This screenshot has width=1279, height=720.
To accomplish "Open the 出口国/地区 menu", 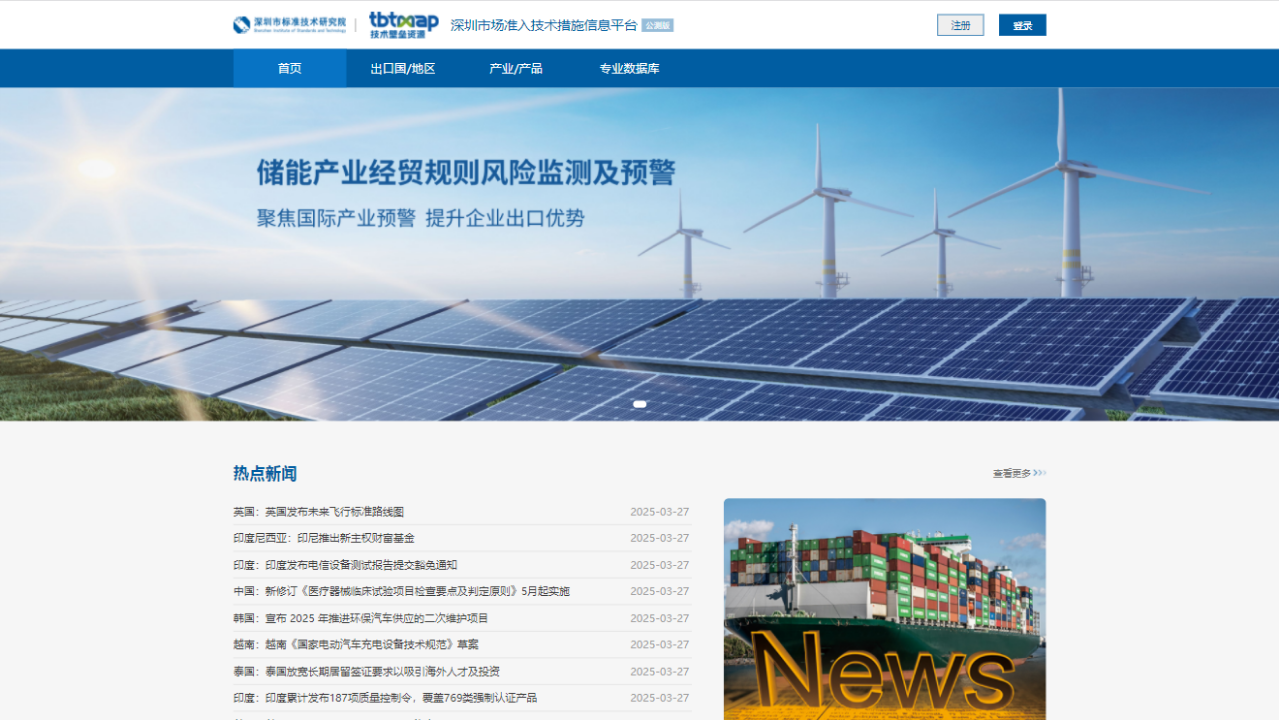I will coord(402,69).
